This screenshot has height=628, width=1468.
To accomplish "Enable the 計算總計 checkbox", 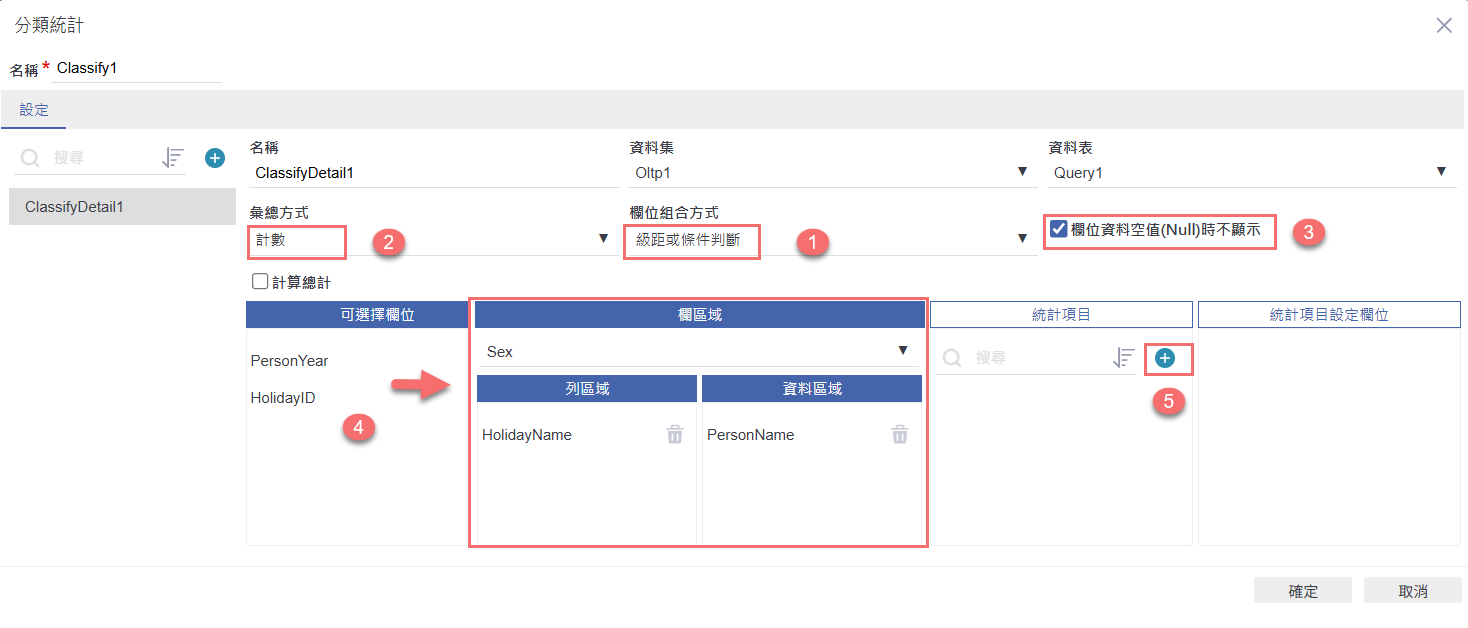I will pos(260,283).
